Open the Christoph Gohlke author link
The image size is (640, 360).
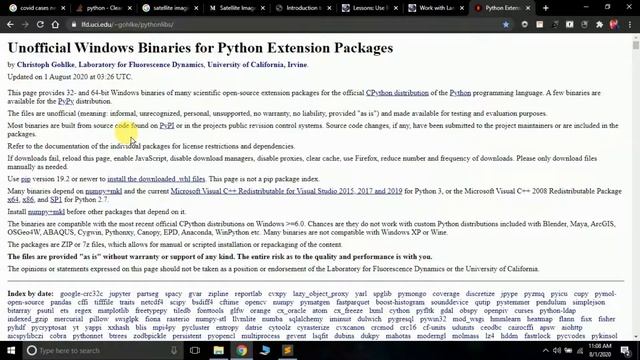pos(46,64)
